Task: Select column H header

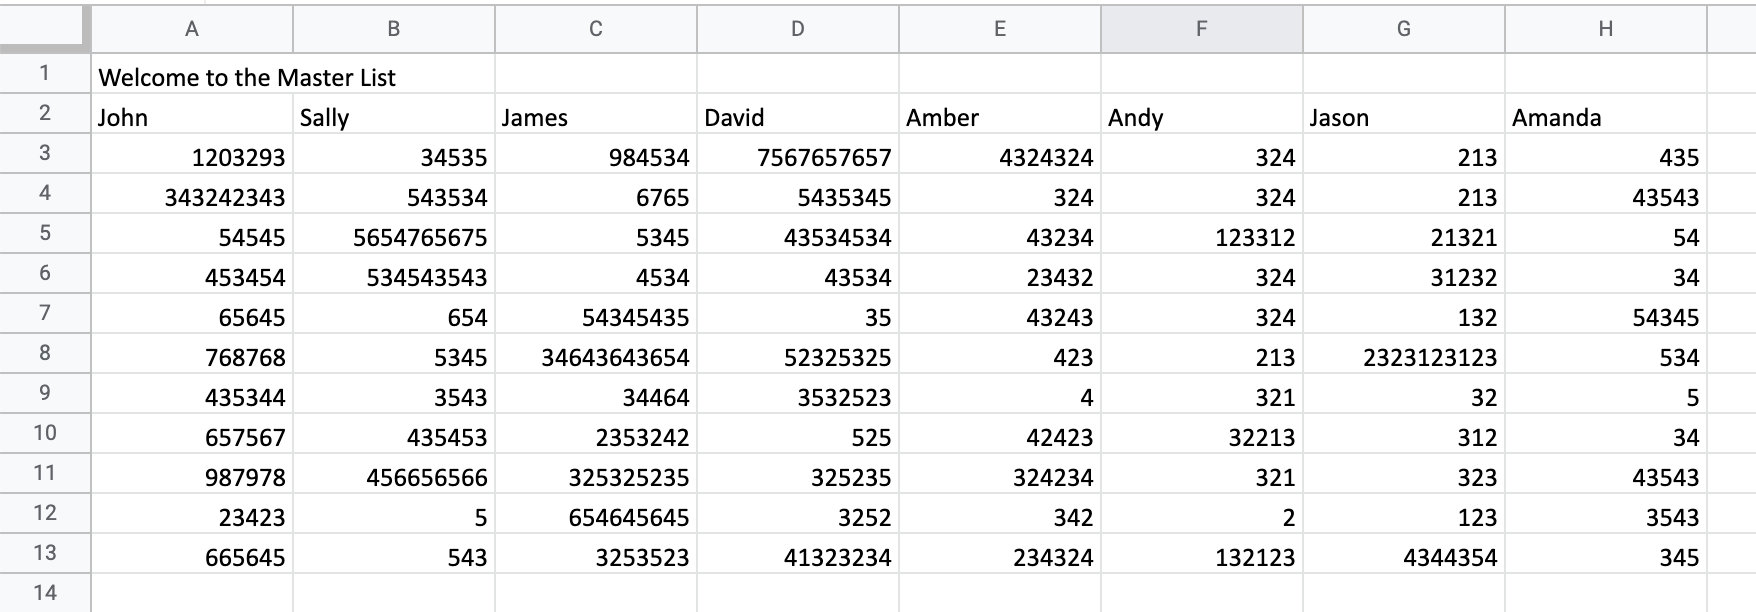Action: (x=1606, y=29)
